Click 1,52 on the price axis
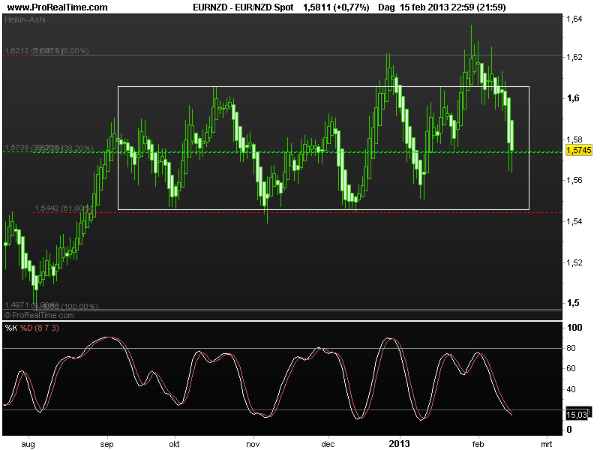This screenshot has height=450, width=600. [574, 262]
